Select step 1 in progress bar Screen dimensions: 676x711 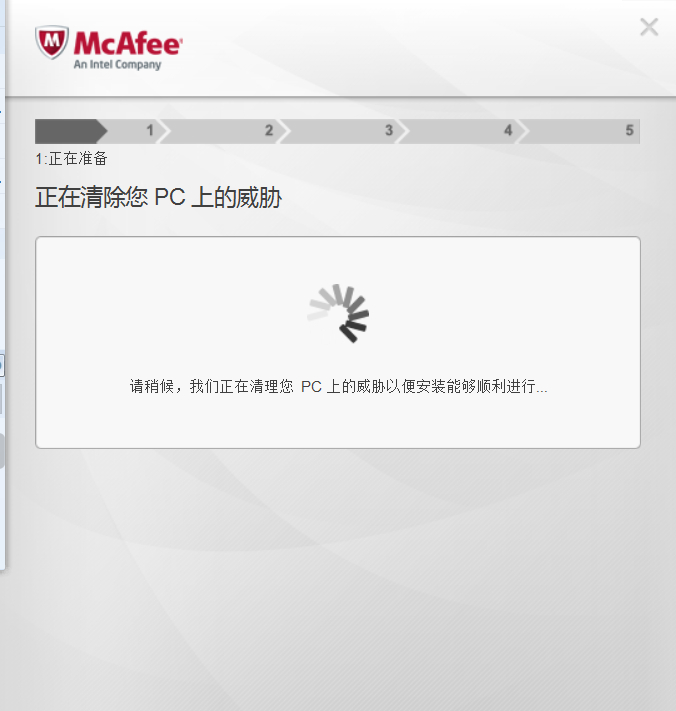(150, 131)
